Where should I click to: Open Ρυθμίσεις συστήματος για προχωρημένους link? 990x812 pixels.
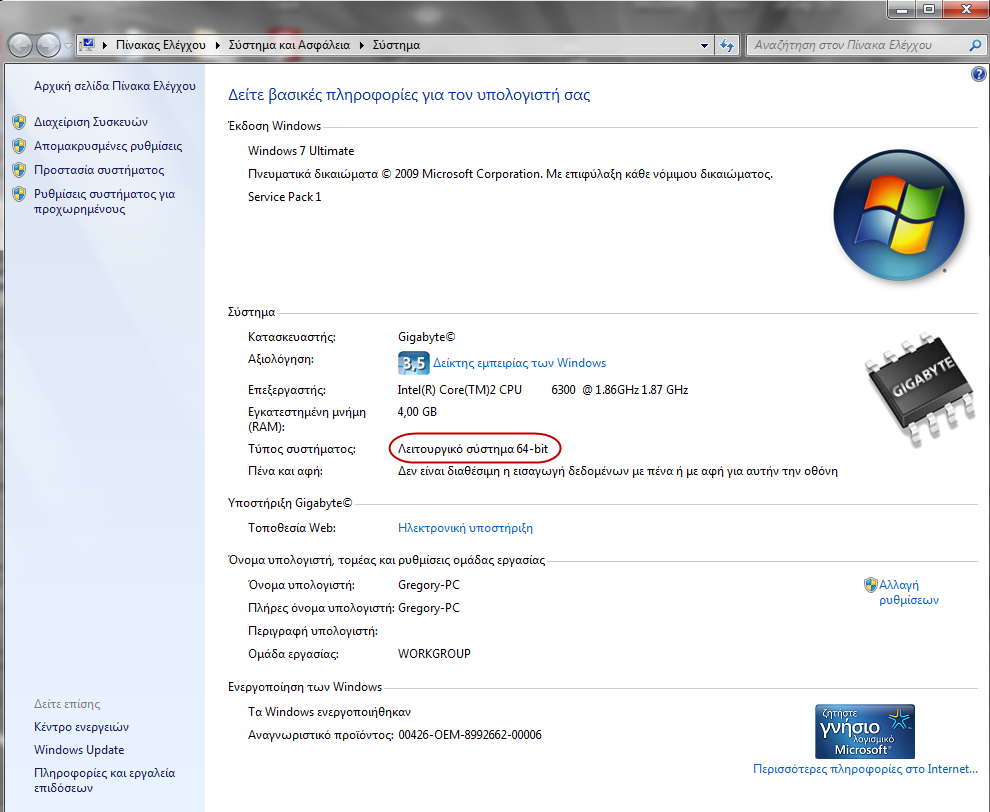pos(104,201)
